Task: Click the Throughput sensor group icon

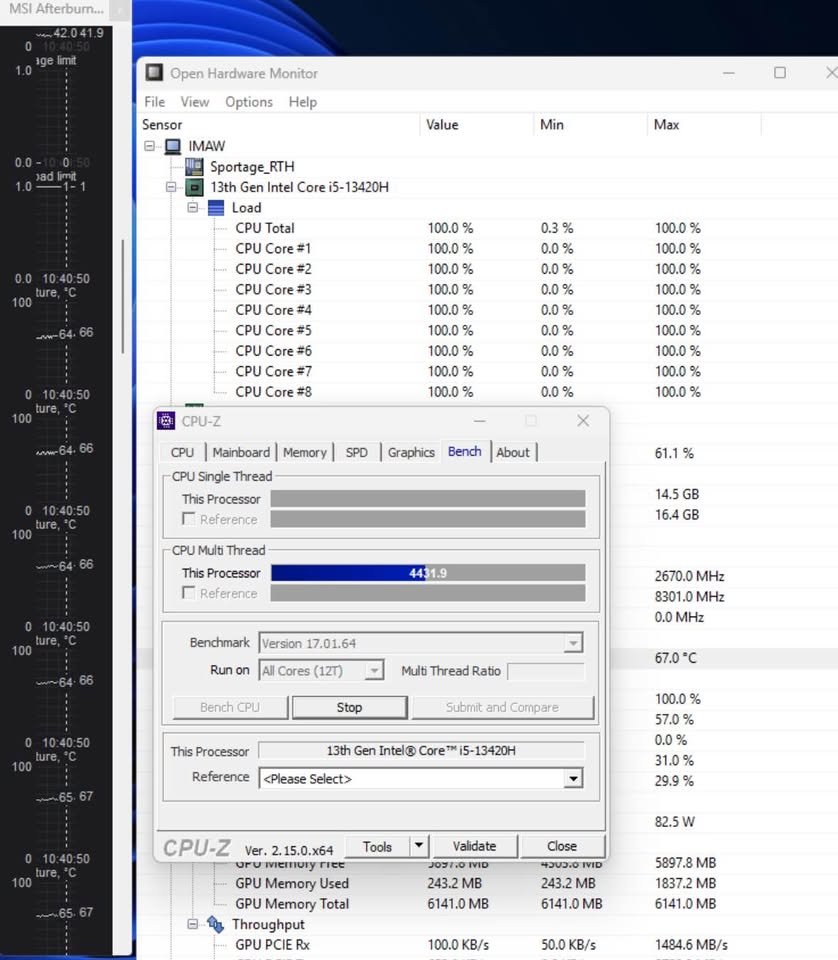Action: 216,924
